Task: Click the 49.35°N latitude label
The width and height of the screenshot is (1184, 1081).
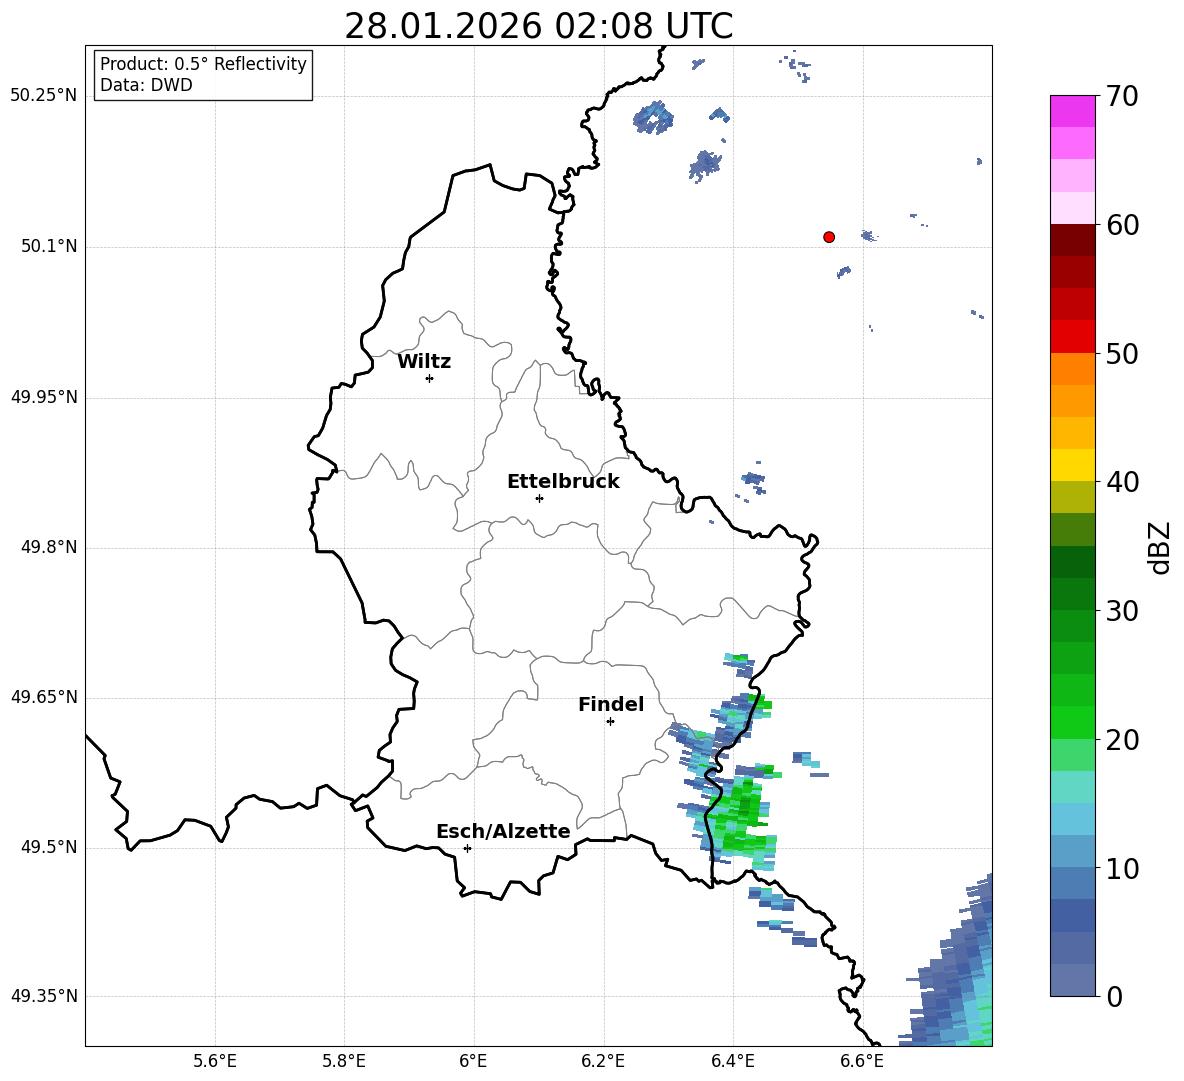Action: pyautogui.click(x=44, y=996)
